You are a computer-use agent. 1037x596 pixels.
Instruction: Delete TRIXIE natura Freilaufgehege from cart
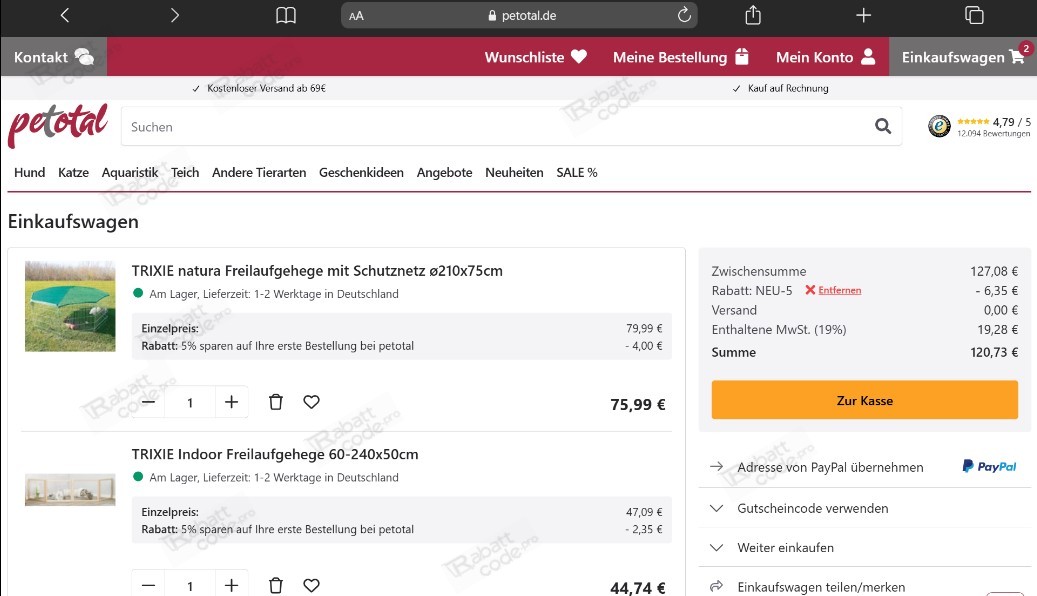click(x=276, y=402)
